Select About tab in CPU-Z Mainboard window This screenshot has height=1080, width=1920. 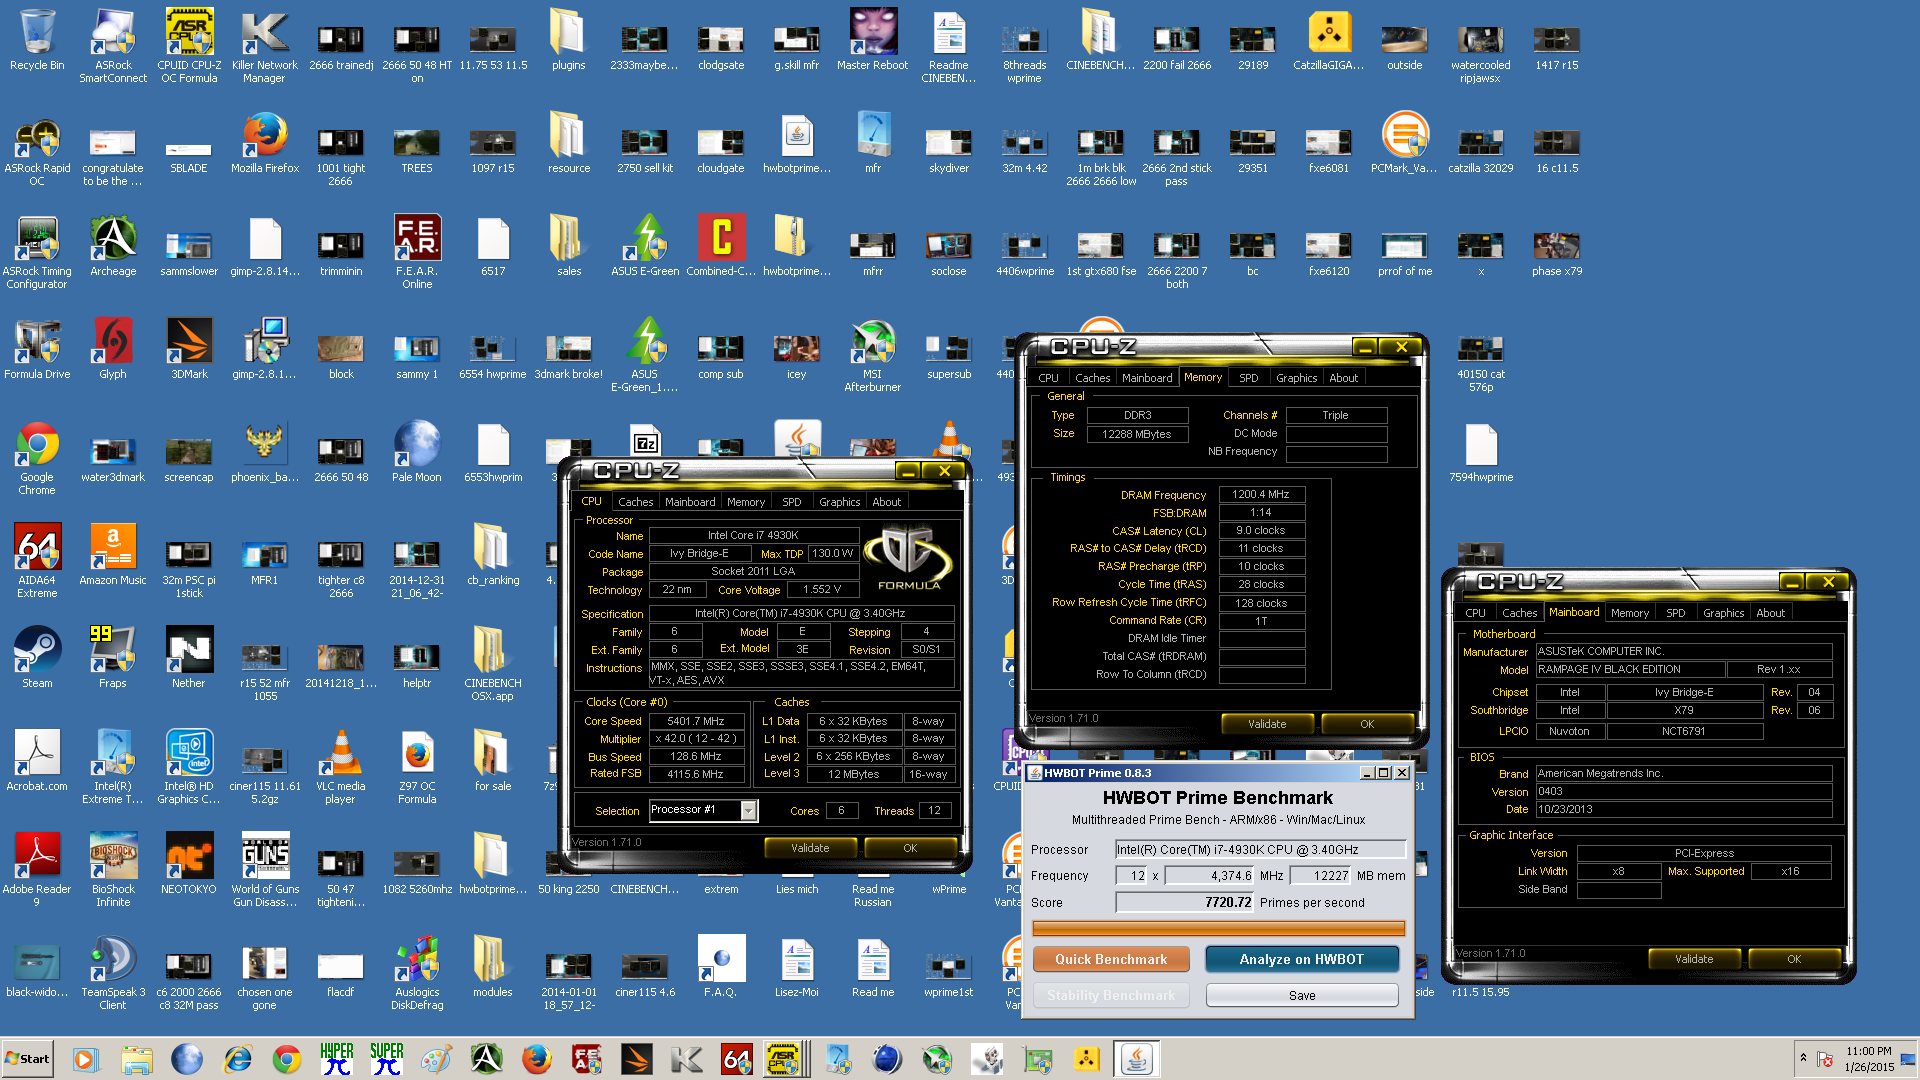[x=1770, y=613]
